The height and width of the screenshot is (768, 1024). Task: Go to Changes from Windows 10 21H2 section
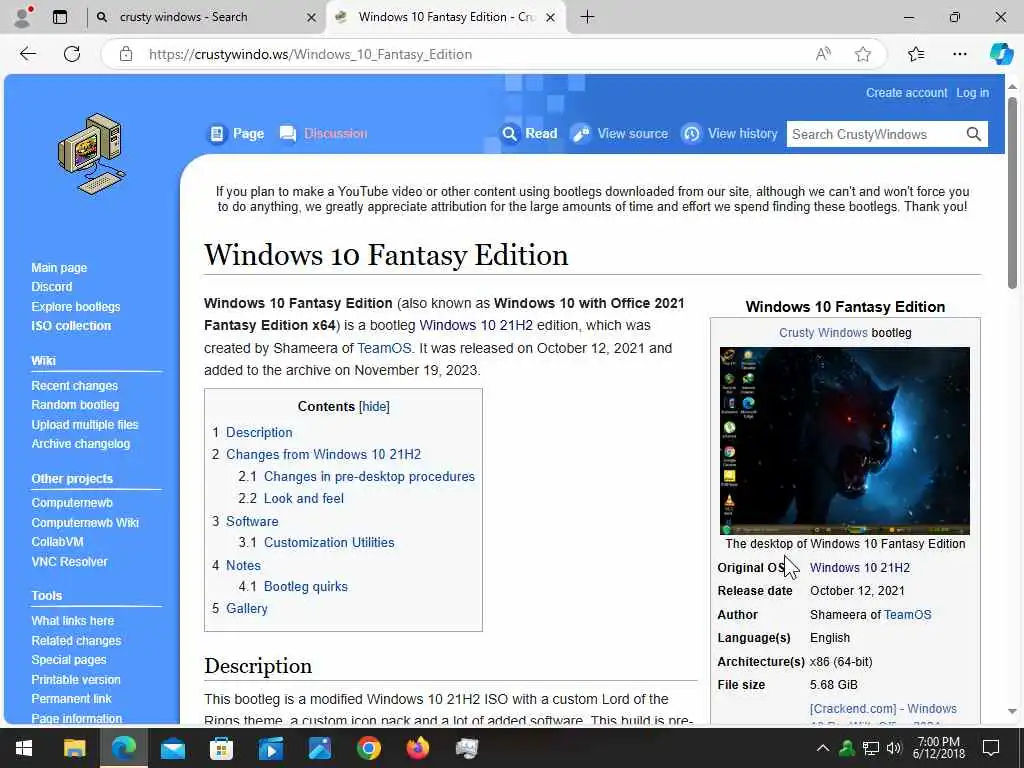323,455
